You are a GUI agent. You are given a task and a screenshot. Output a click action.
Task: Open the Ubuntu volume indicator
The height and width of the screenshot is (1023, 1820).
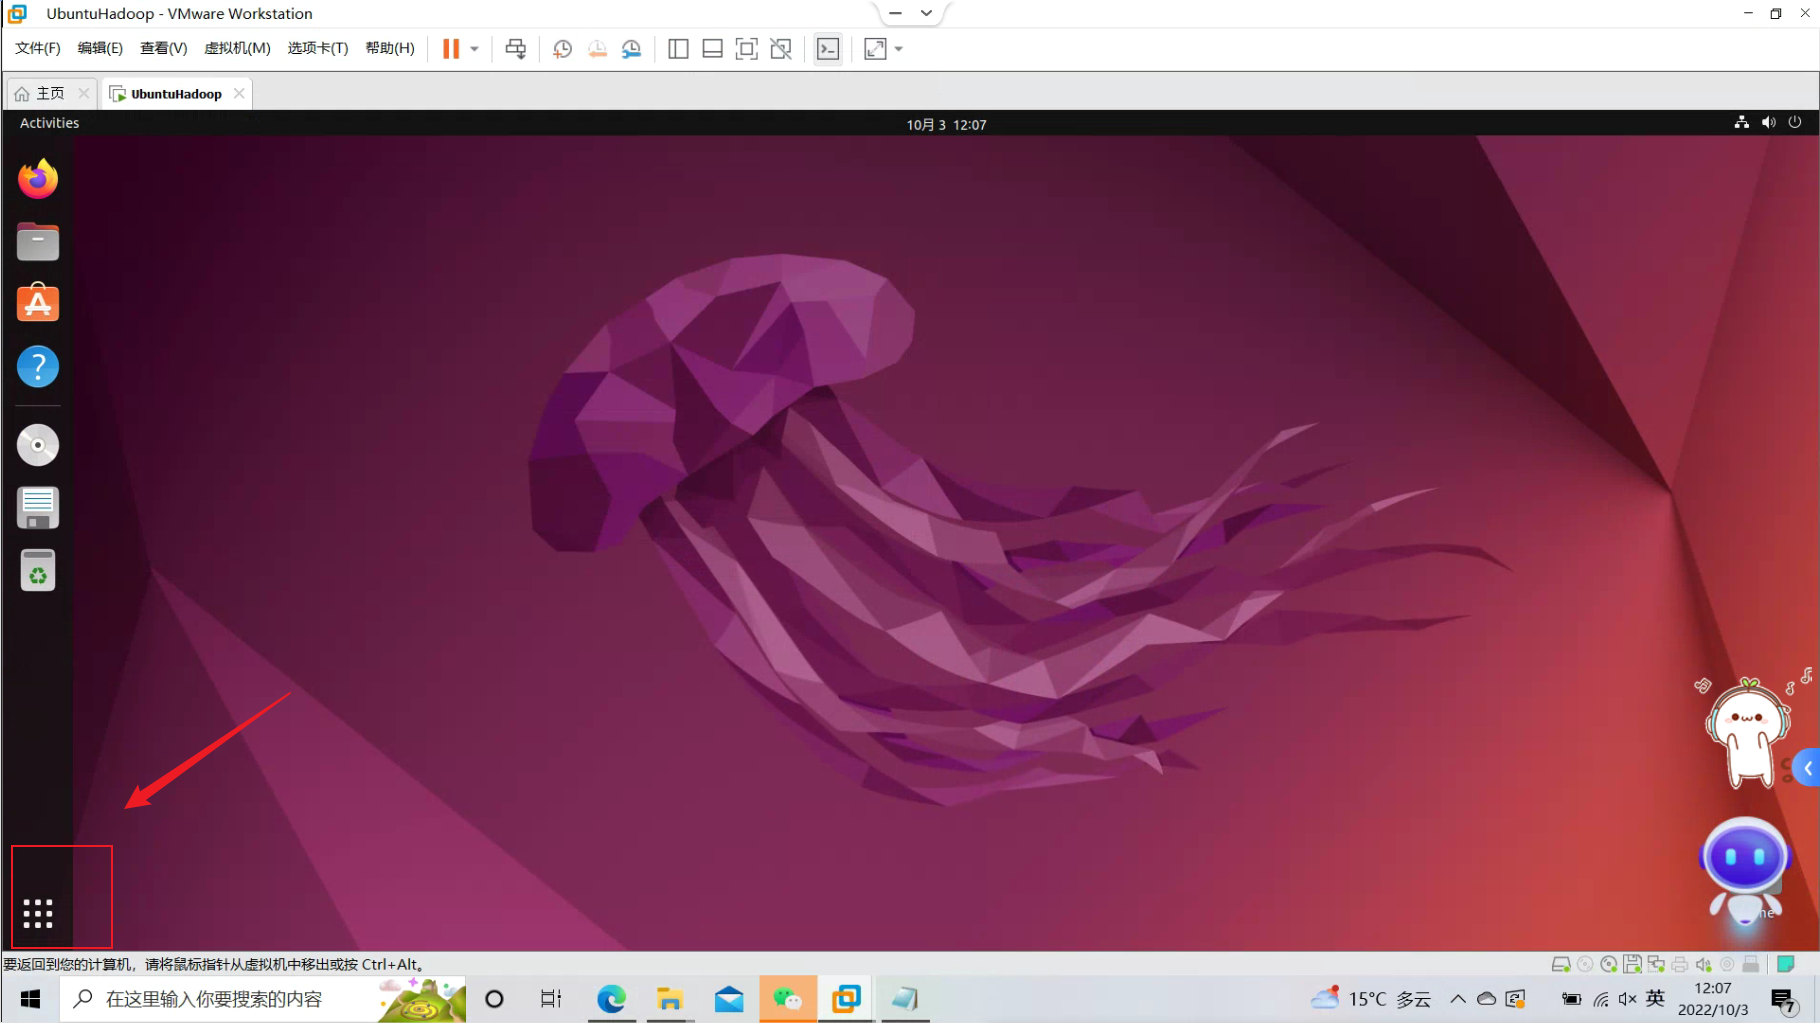1768,122
